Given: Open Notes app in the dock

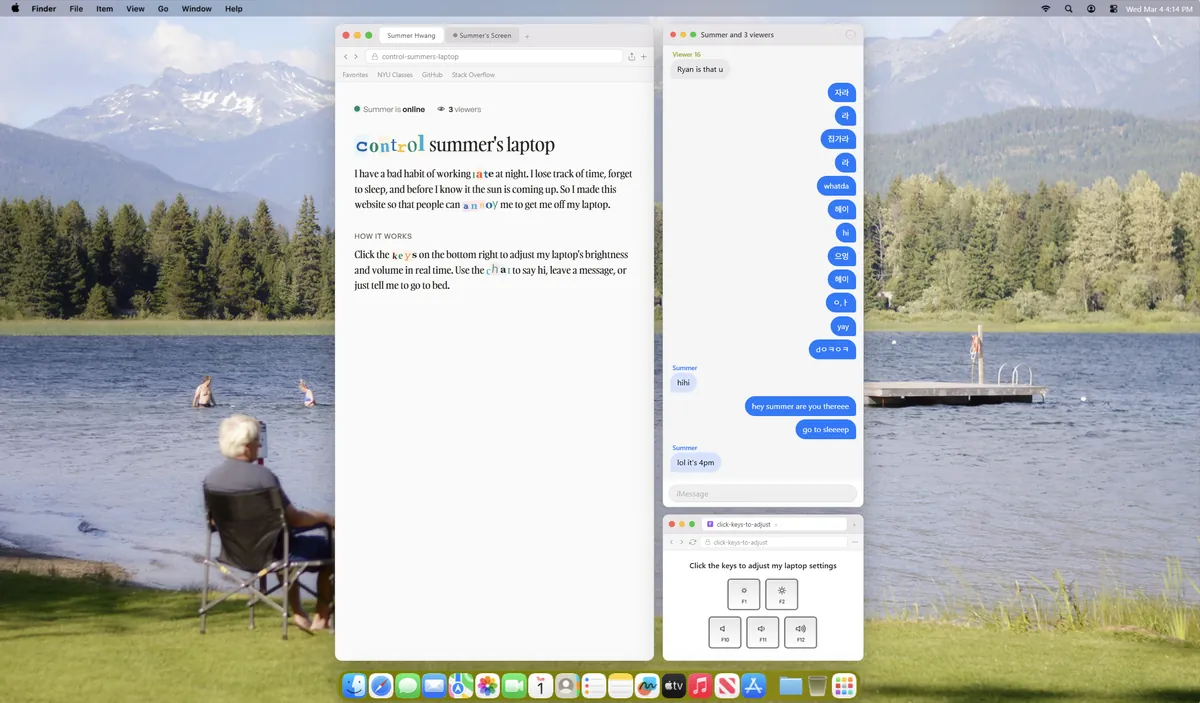Looking at the screenshot, I should 620,685.
